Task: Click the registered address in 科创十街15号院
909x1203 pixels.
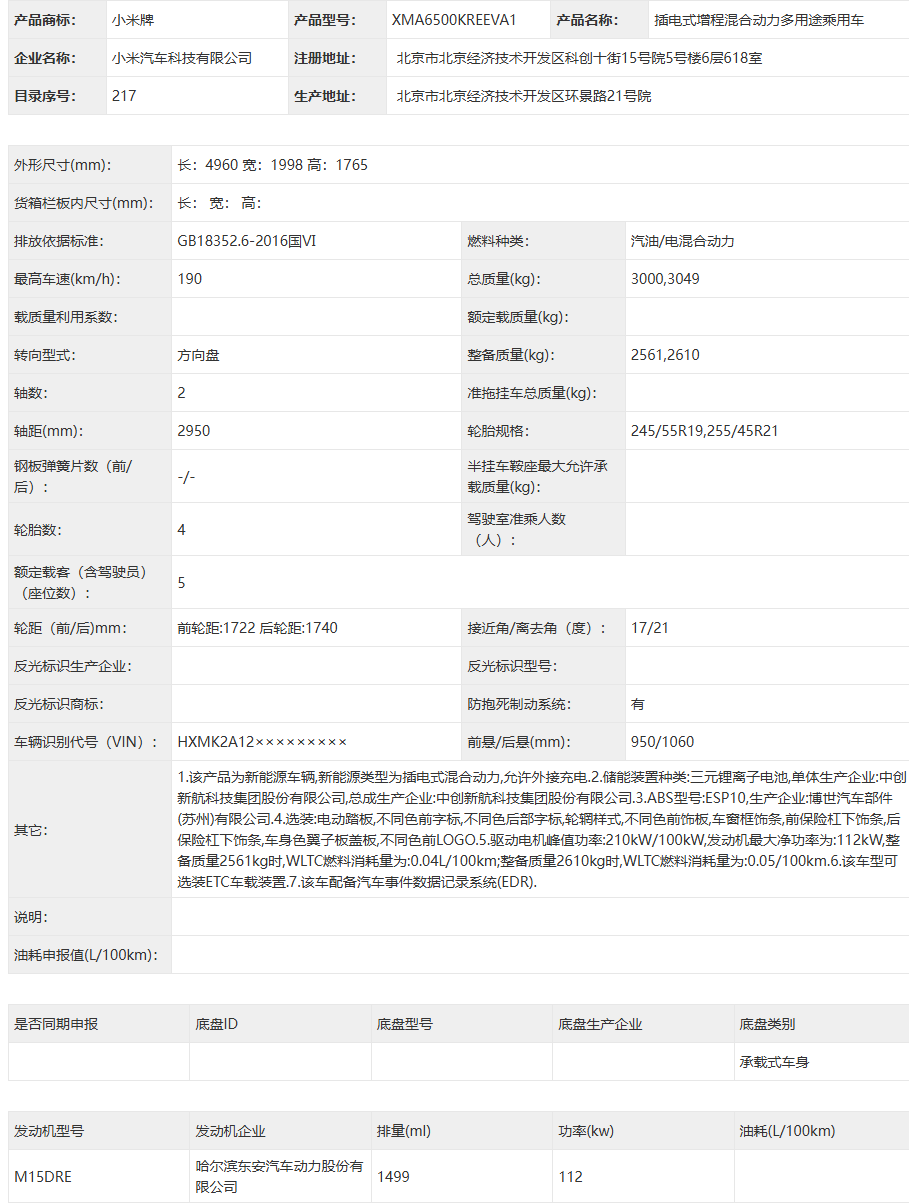Action: (579, 58)
